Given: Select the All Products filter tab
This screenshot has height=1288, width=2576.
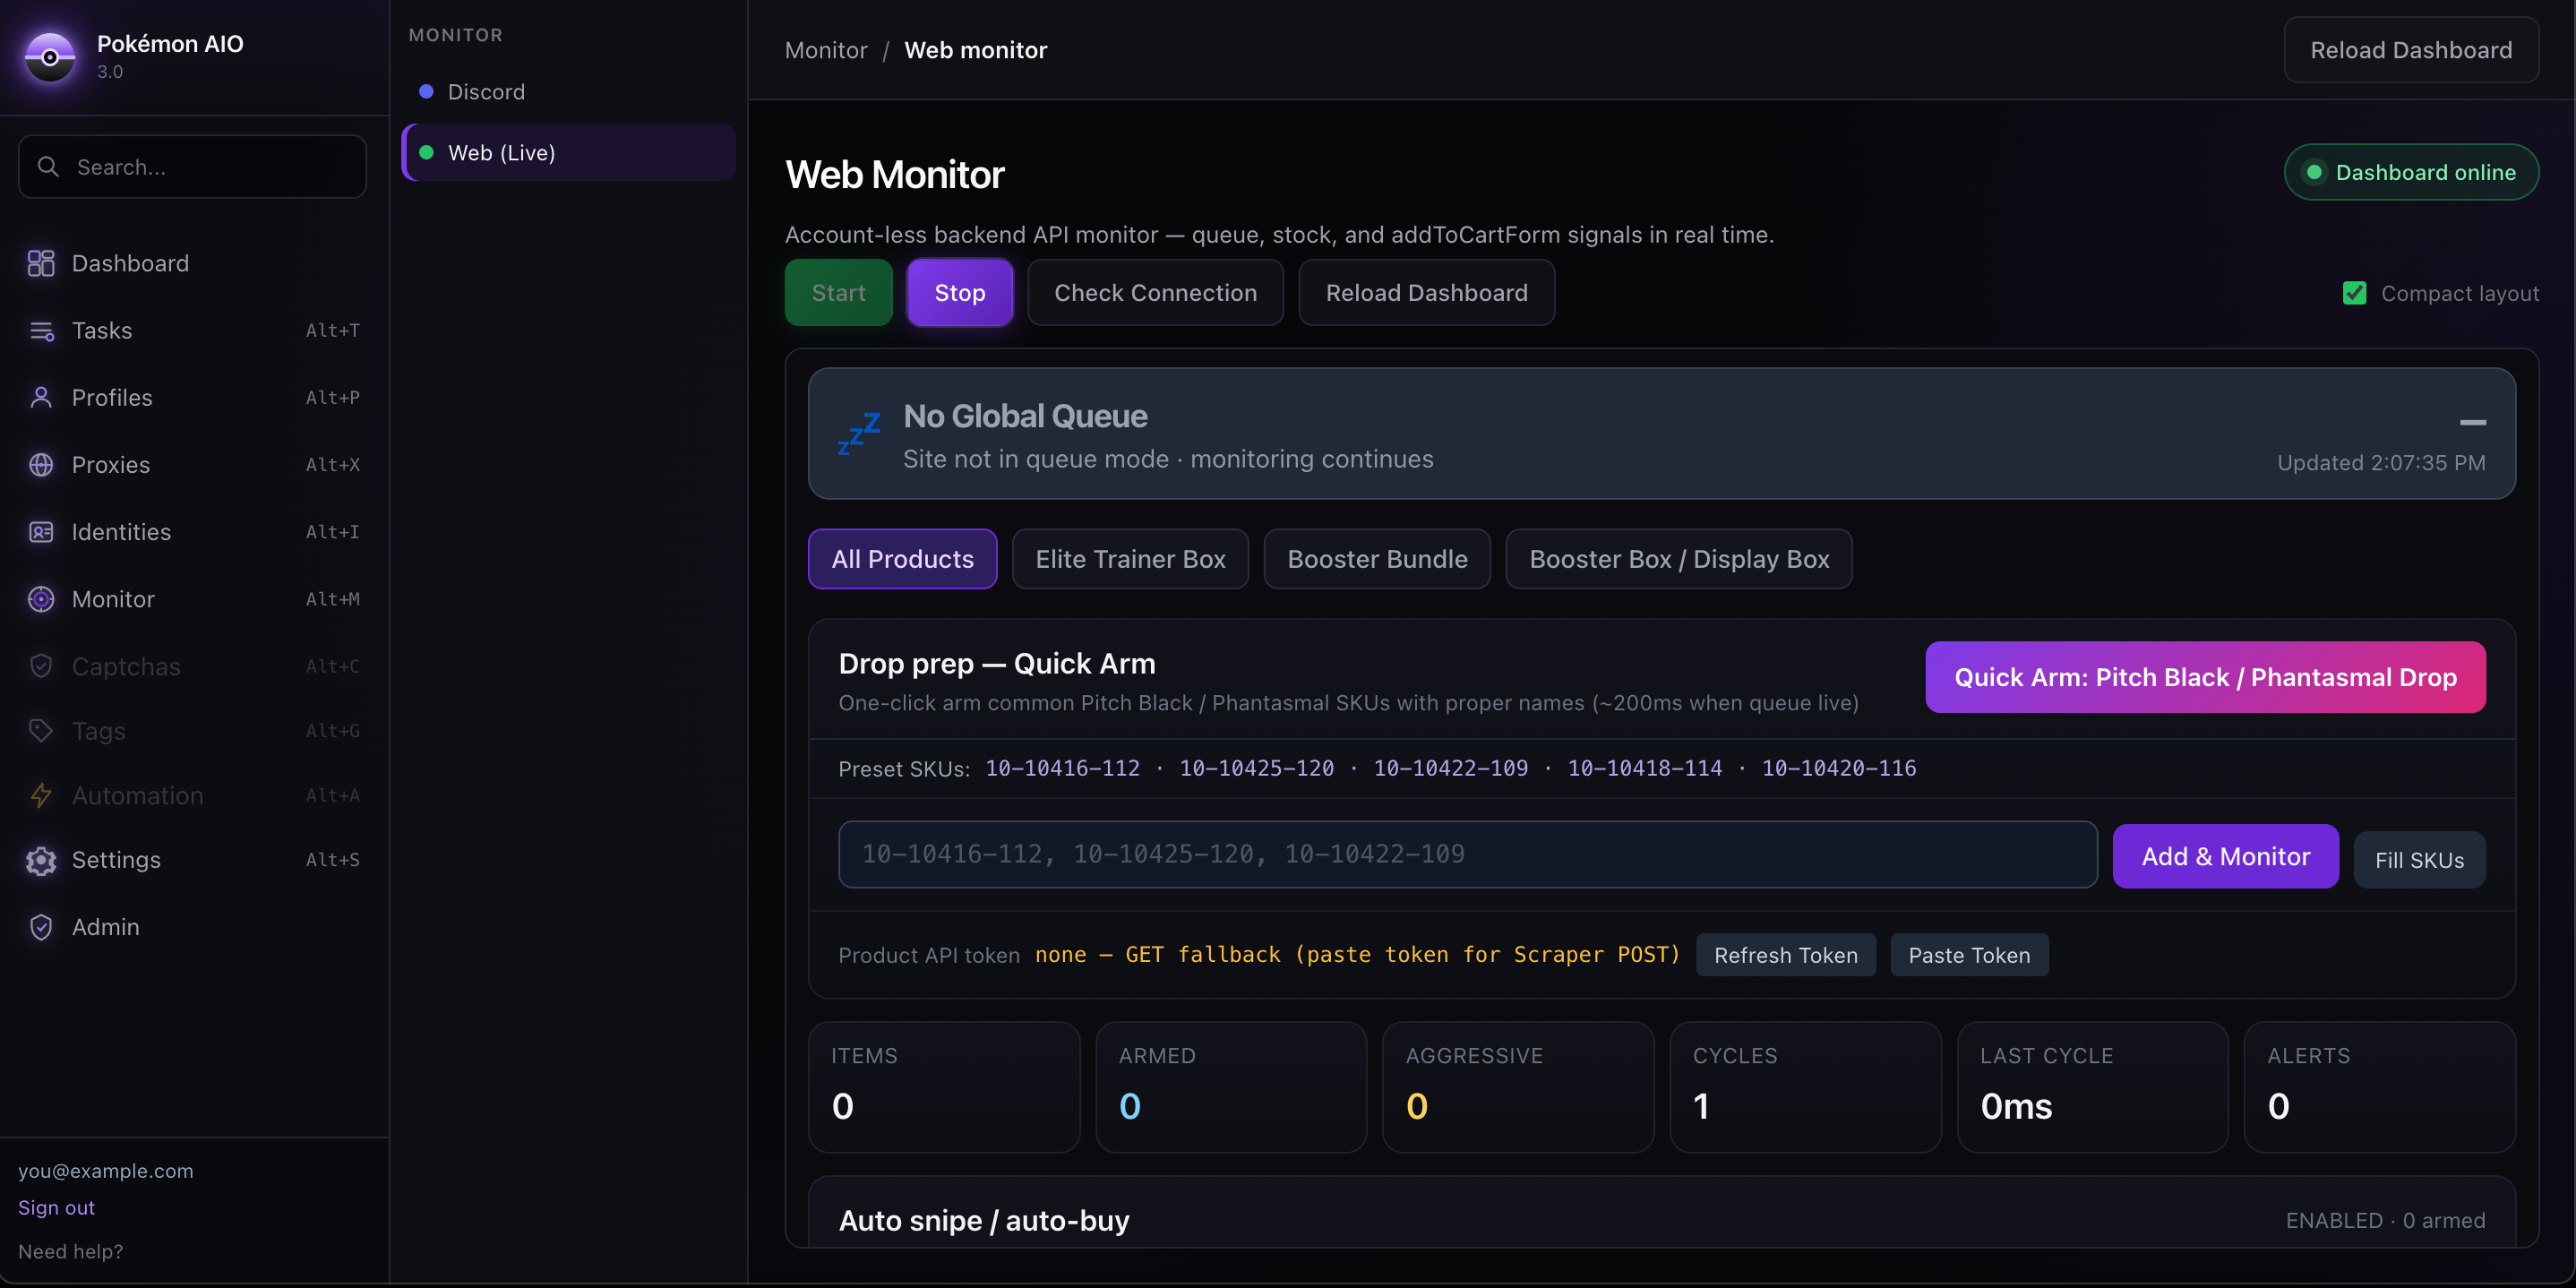Looking at the screenshot, I should click(x=902, y=558).
